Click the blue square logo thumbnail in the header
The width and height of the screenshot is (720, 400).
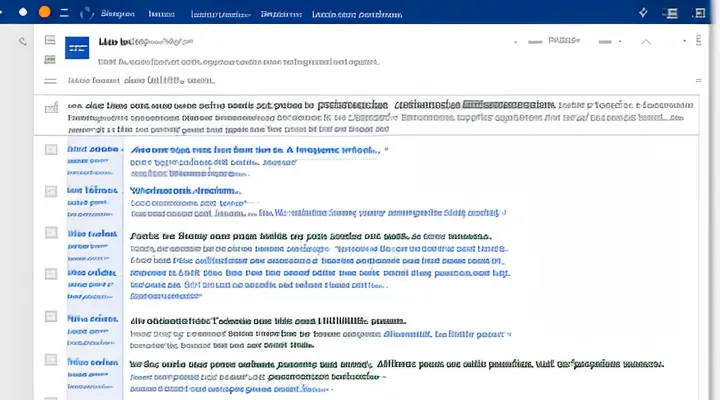pyautogui.click(x=77, y=48)
